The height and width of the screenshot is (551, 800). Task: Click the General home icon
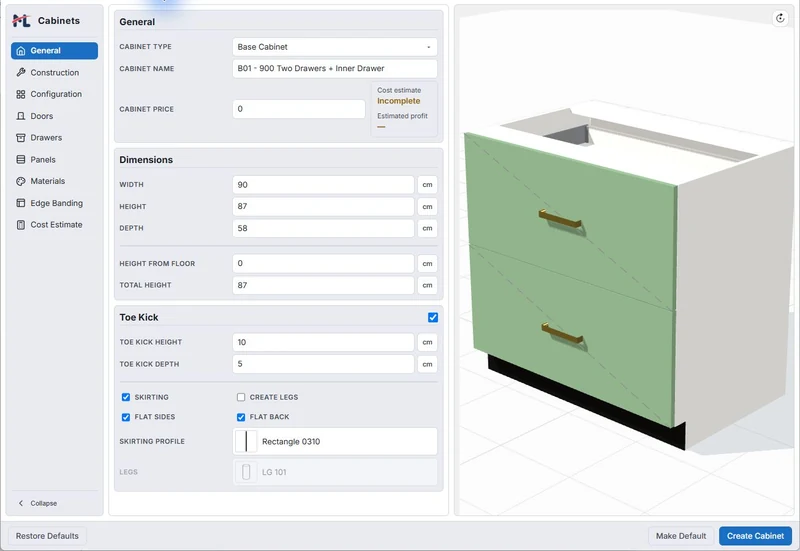(21, 51)
